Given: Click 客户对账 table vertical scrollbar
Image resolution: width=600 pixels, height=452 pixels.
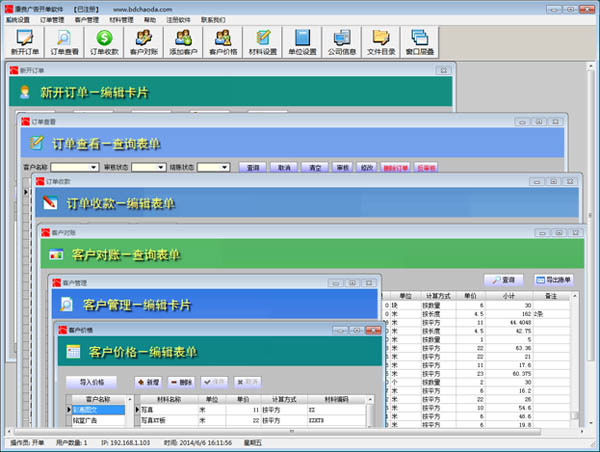Looking at the screenshot, I should click(x=574, y=360).
